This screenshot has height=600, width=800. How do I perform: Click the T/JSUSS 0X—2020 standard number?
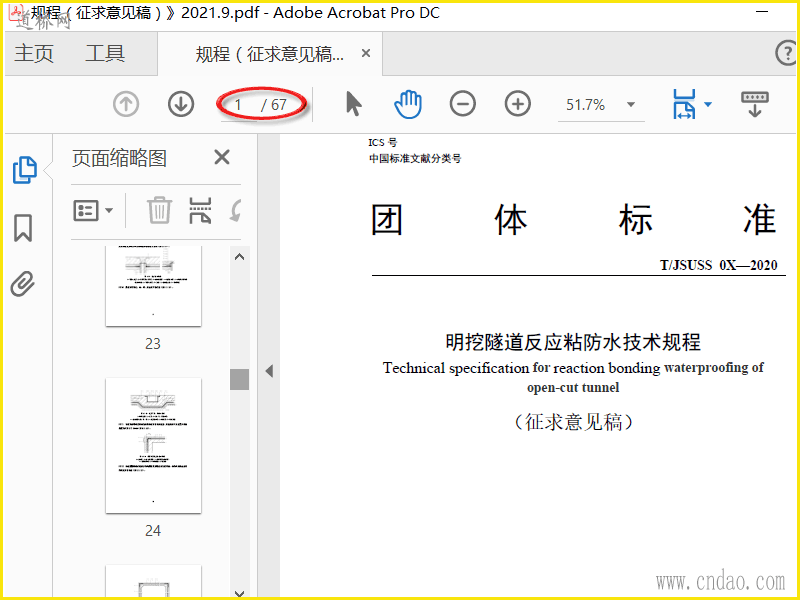pos(718,265)
